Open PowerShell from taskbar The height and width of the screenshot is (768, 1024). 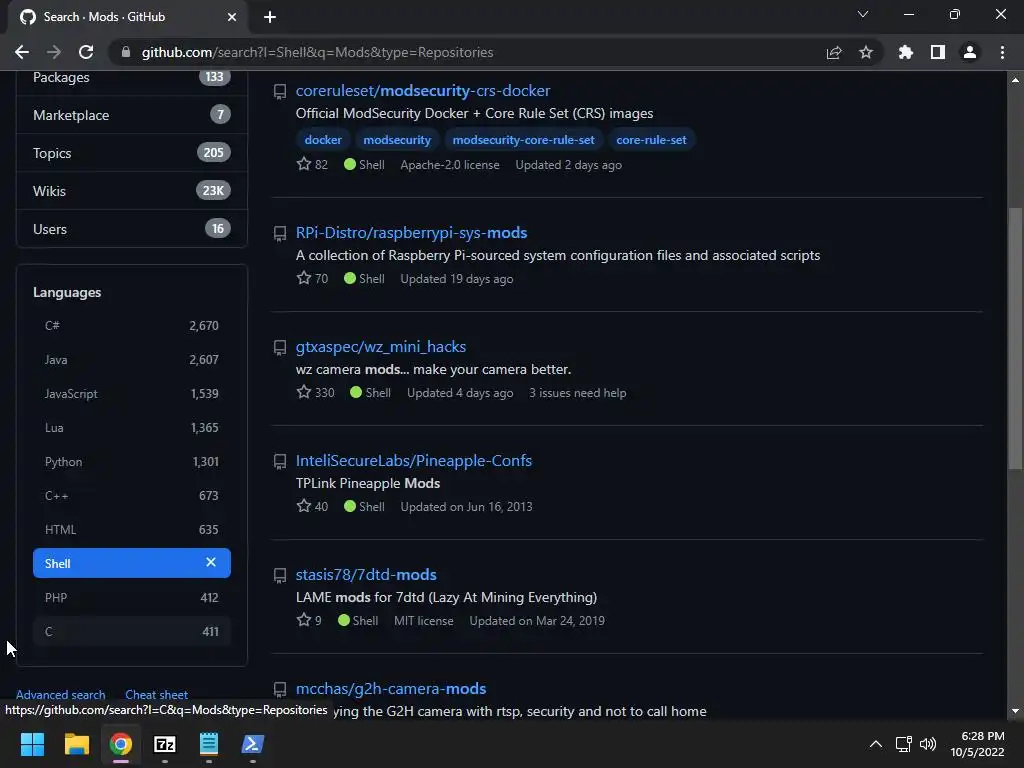pyautogui.click(x=253, y=744)
